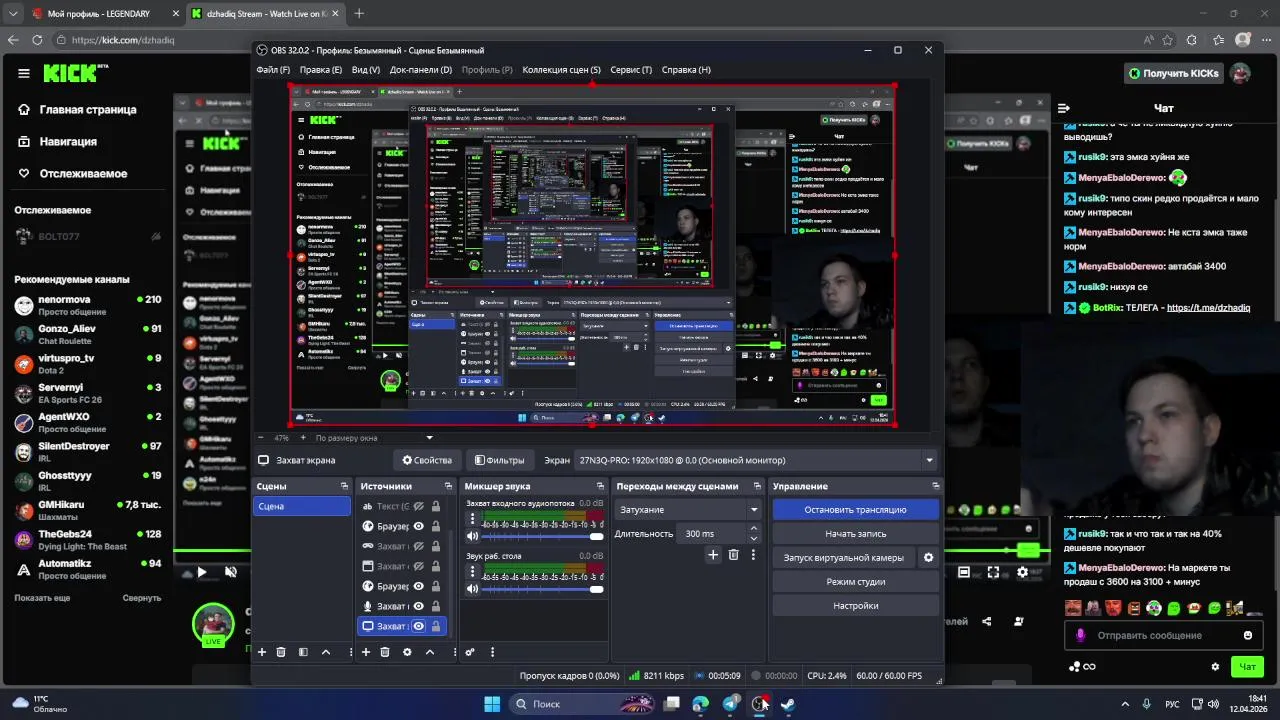This screenshot has height=720, width=1280.
Task: Show the window-icon Захват source
Action: click(419, 566)
